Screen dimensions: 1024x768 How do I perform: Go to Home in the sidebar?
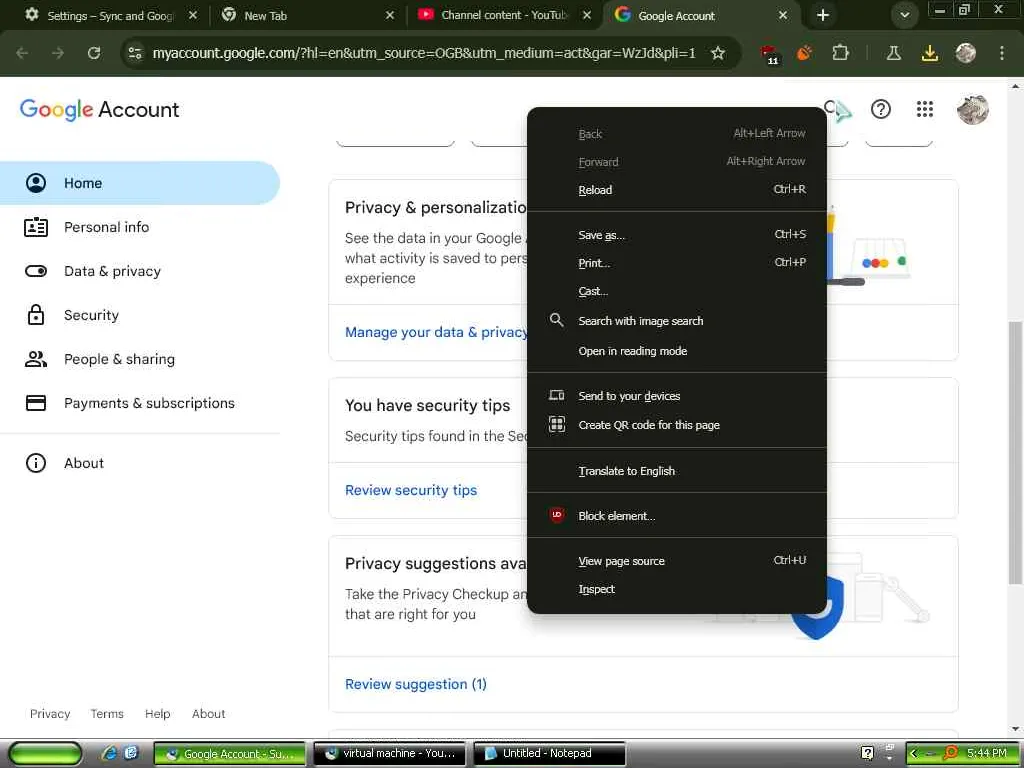point(140,183)
